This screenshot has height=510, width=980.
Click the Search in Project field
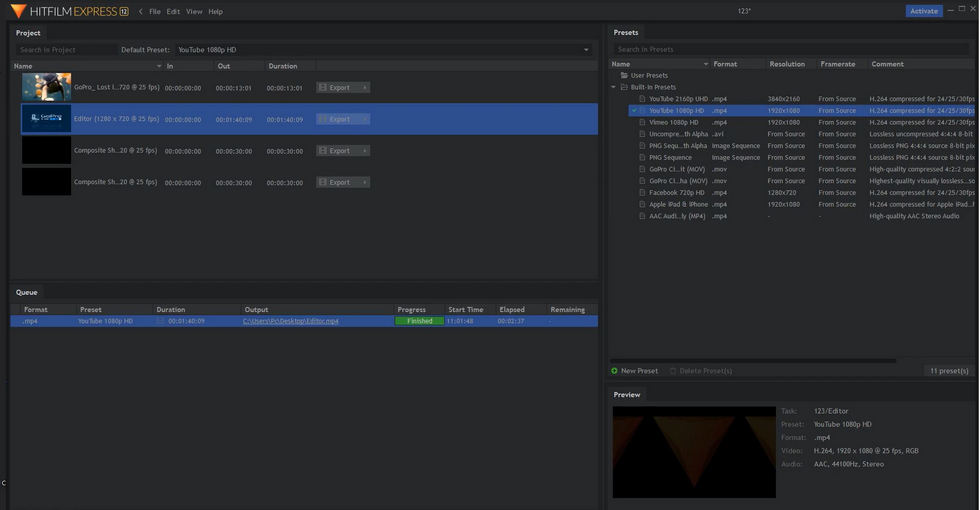pos(66,49)
